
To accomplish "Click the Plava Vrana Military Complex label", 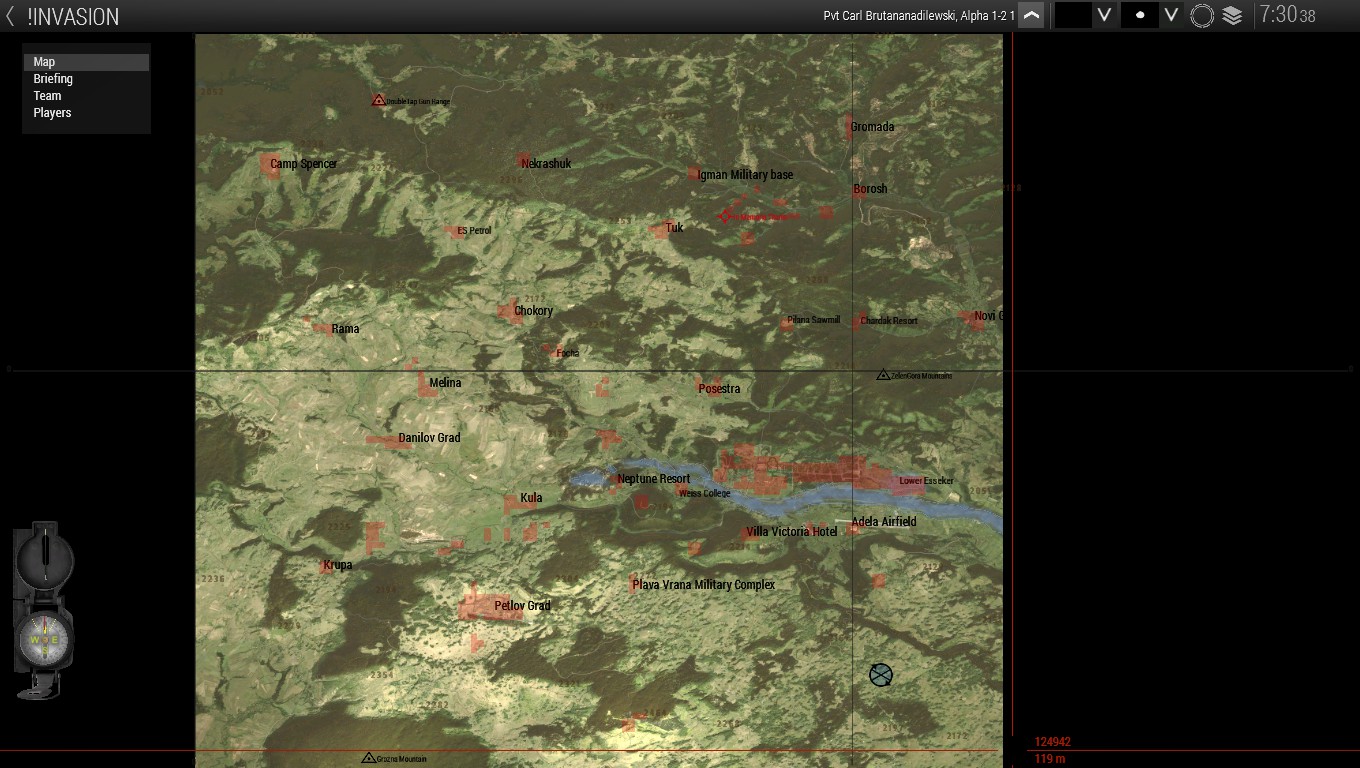I will [704, 585].
